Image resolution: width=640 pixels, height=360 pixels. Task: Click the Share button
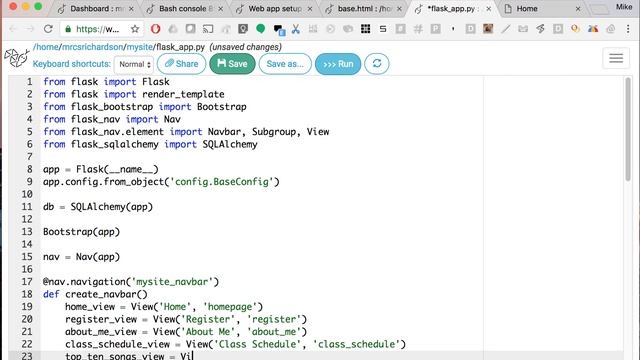(x=182, y=64)
